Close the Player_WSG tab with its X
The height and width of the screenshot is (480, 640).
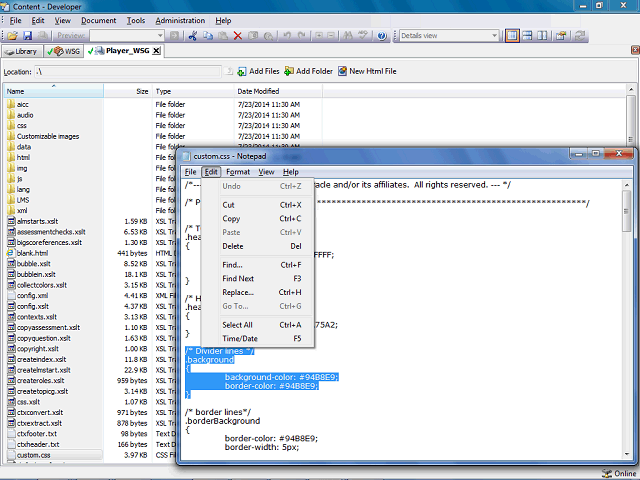click(156, 51)
